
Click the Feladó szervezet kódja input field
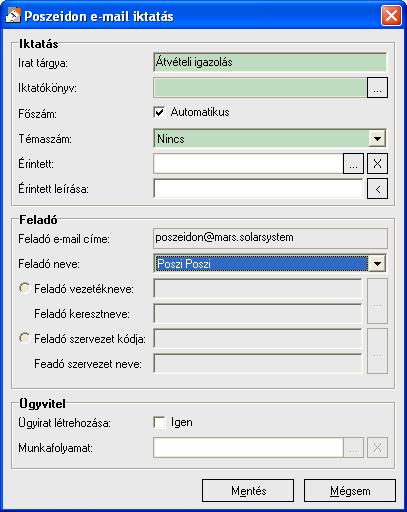[258, 339]
